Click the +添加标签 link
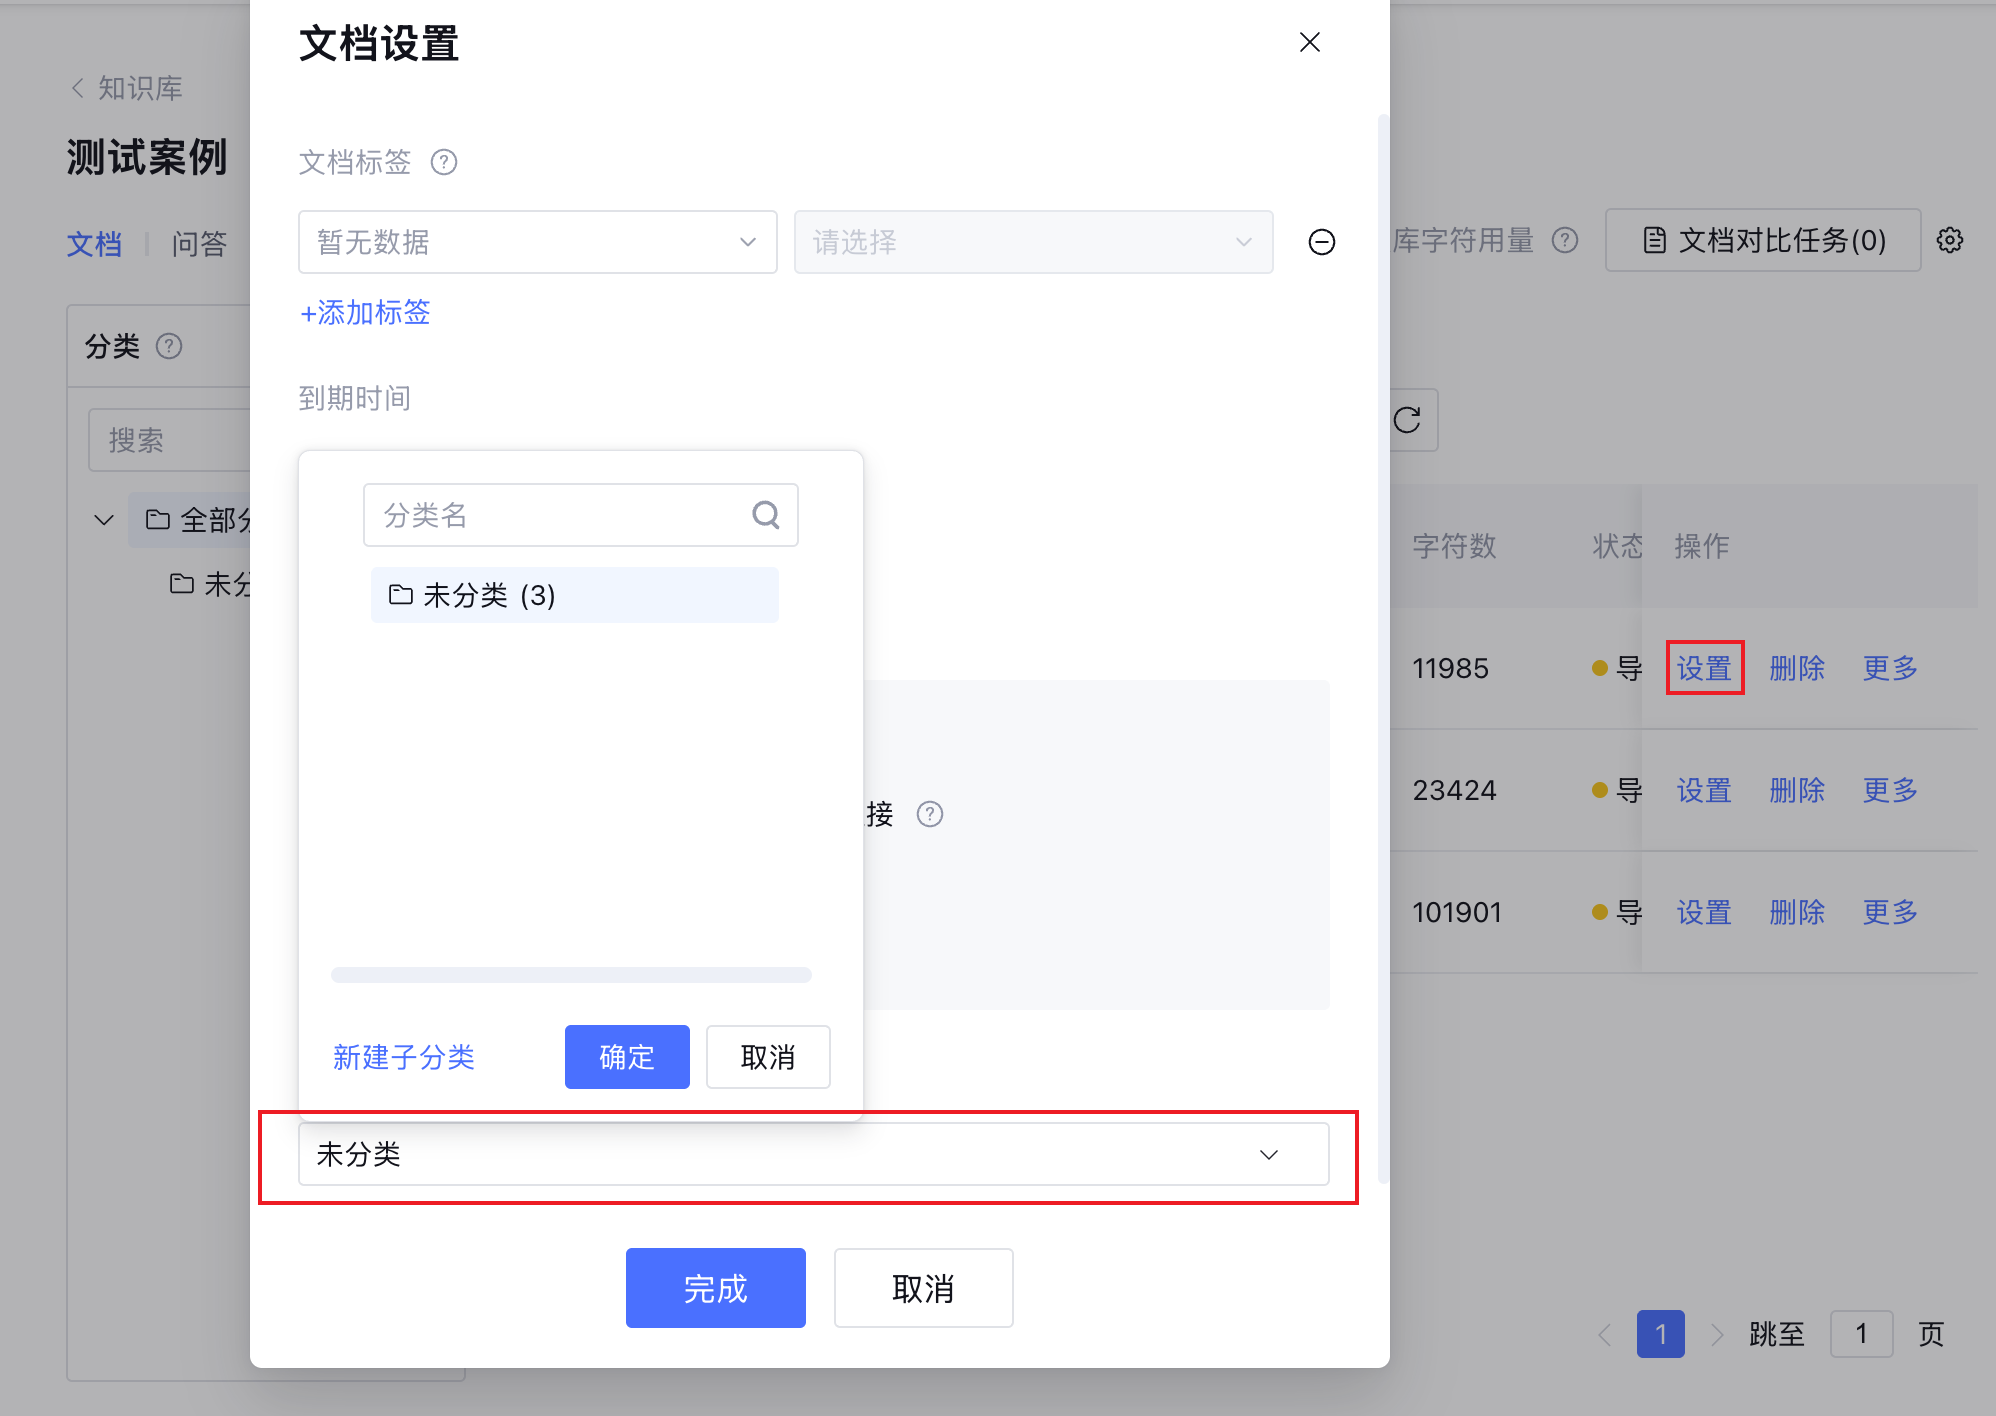1996x1416 pixels. pos(365,312)
